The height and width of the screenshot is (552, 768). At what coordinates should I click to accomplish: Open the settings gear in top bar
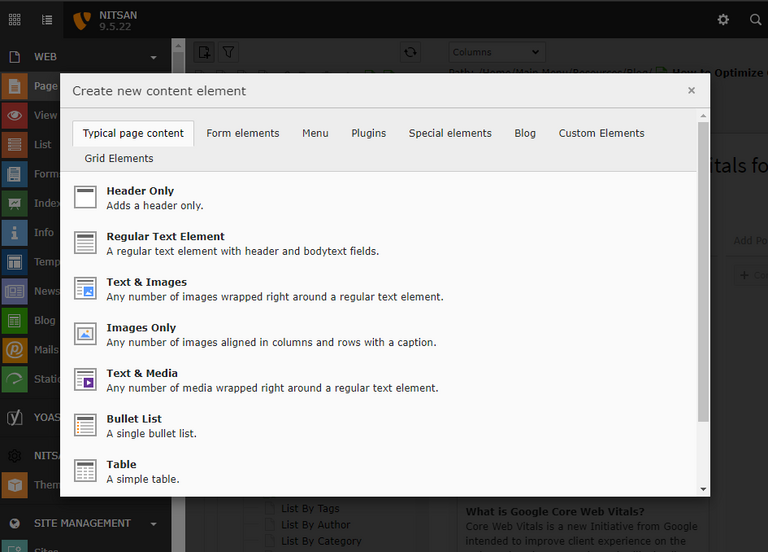pyautogui.click(x=723, y=19)
